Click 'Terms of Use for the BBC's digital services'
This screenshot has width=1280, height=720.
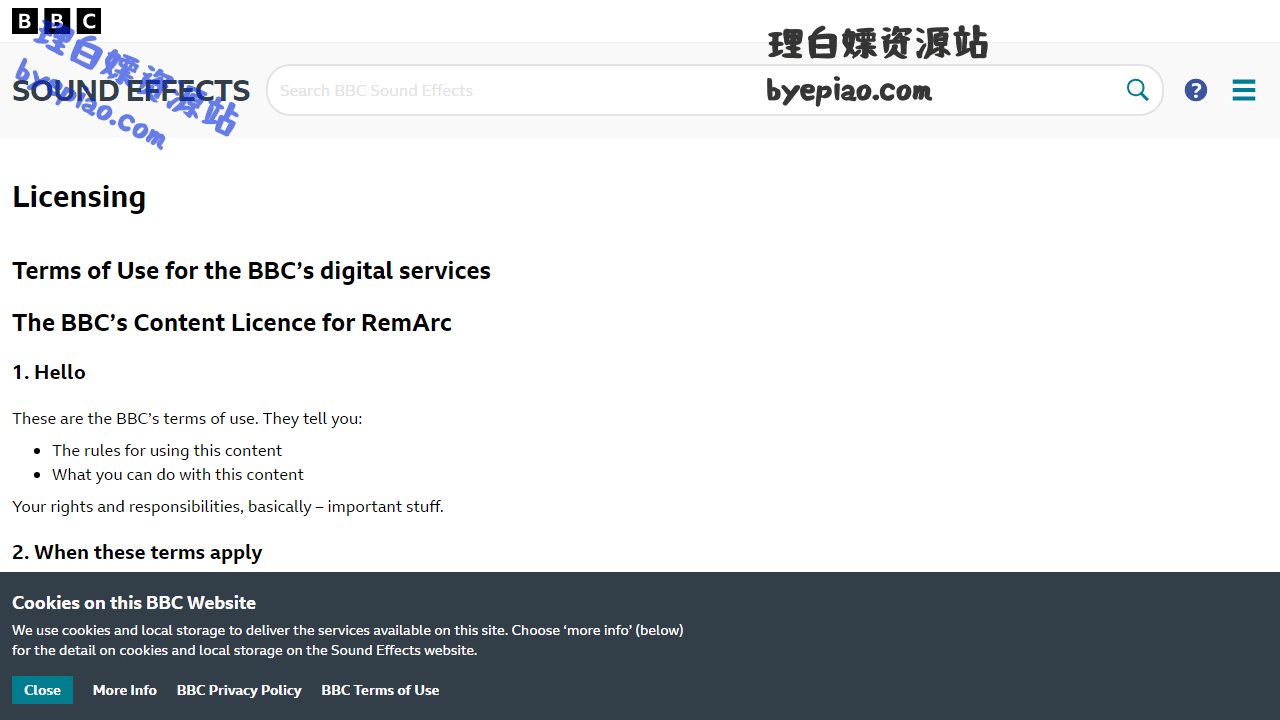(251, 271)
